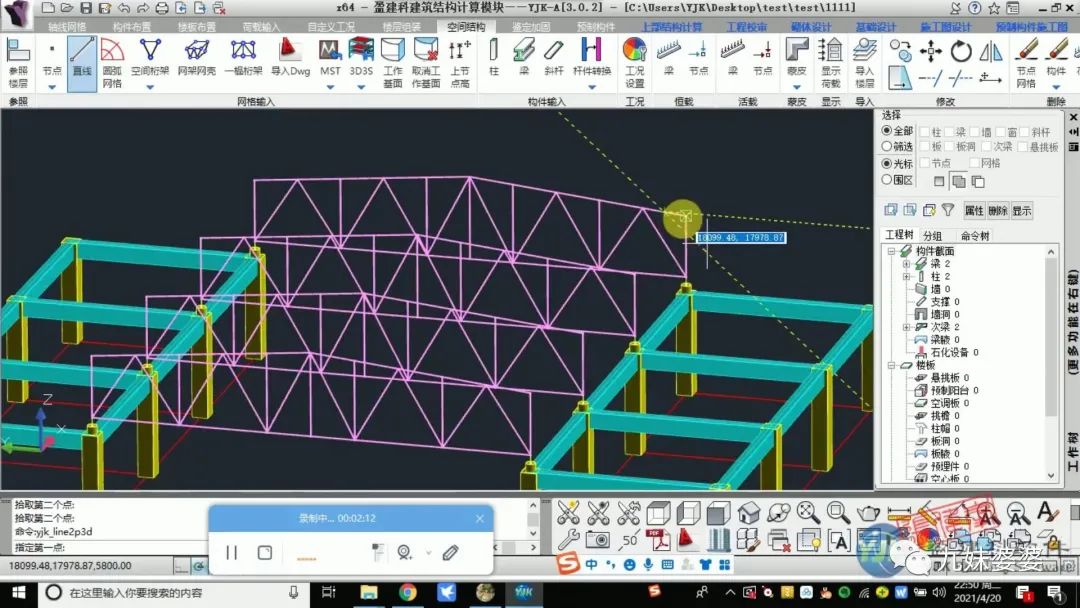Viewport: 1080px width, 608px height.
Task: Open the dropdown arrow under 蒙皮
Action: [796, 87]
